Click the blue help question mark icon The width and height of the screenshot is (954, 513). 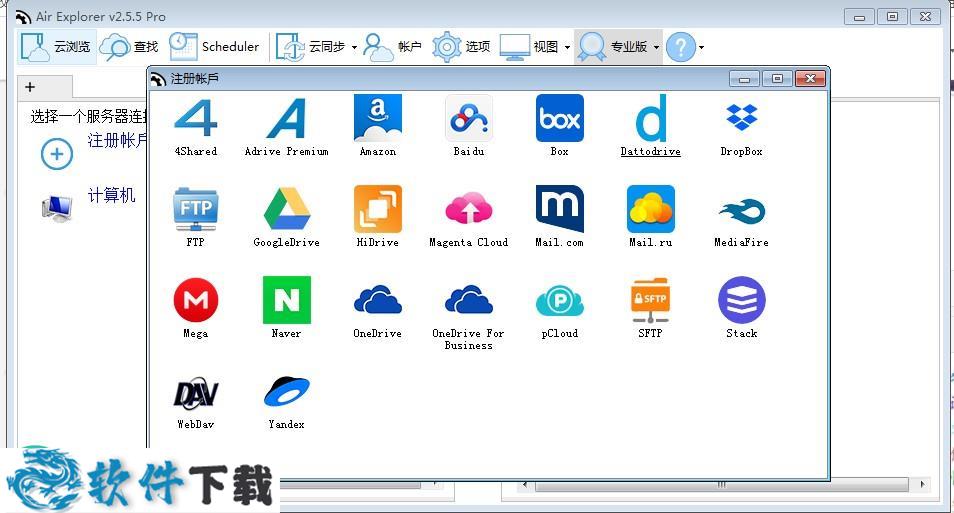tap(681, 46)
